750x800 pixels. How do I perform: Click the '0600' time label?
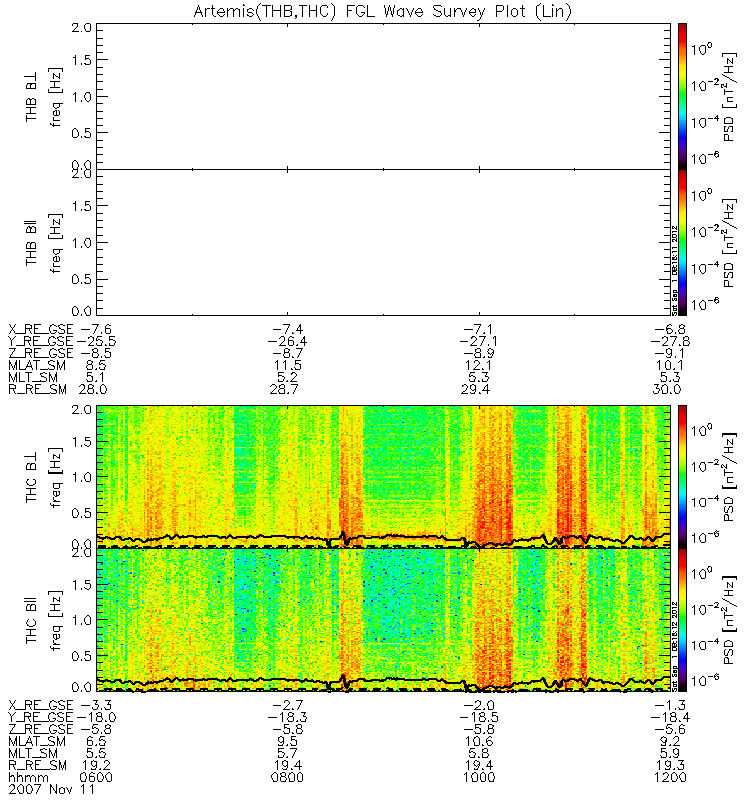[x=96, y=778]
